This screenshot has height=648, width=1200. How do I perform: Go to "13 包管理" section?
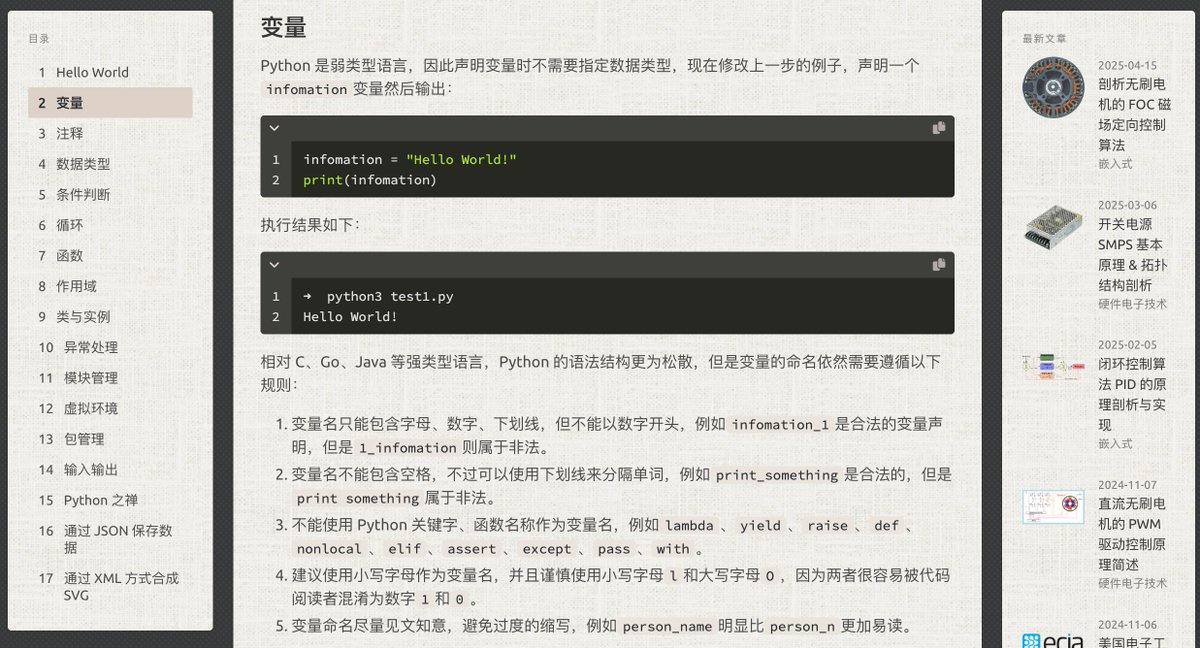110,438
